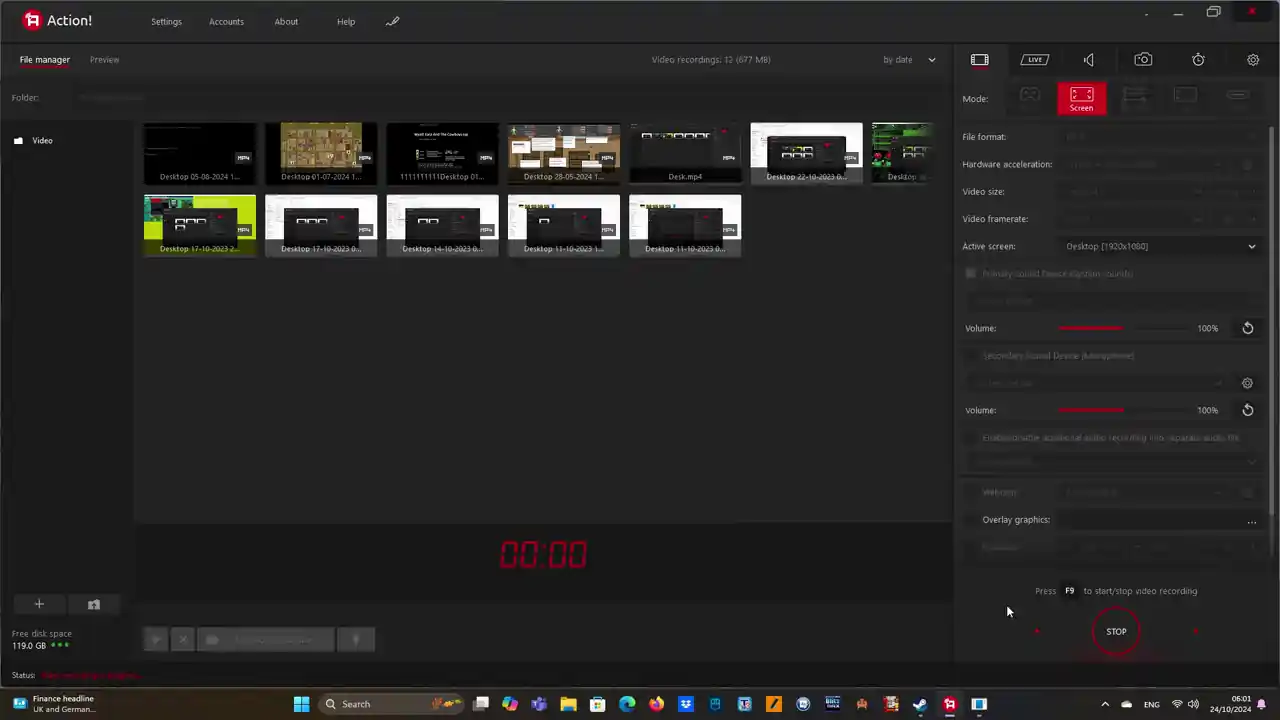Open the benchmark stopwatch tab icon
The height and width of the screenshot is (720, 1280).
pyautogui.click(x=1198, y=60)
